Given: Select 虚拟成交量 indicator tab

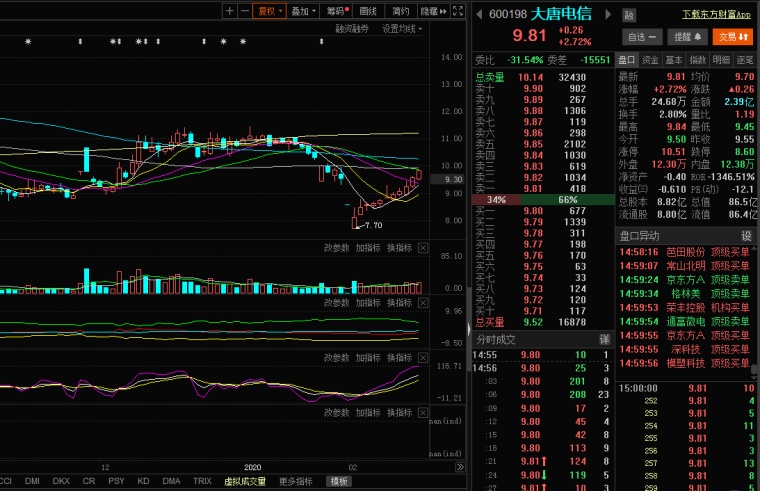Looking at the screenshot, I should (x=245, y=481).
